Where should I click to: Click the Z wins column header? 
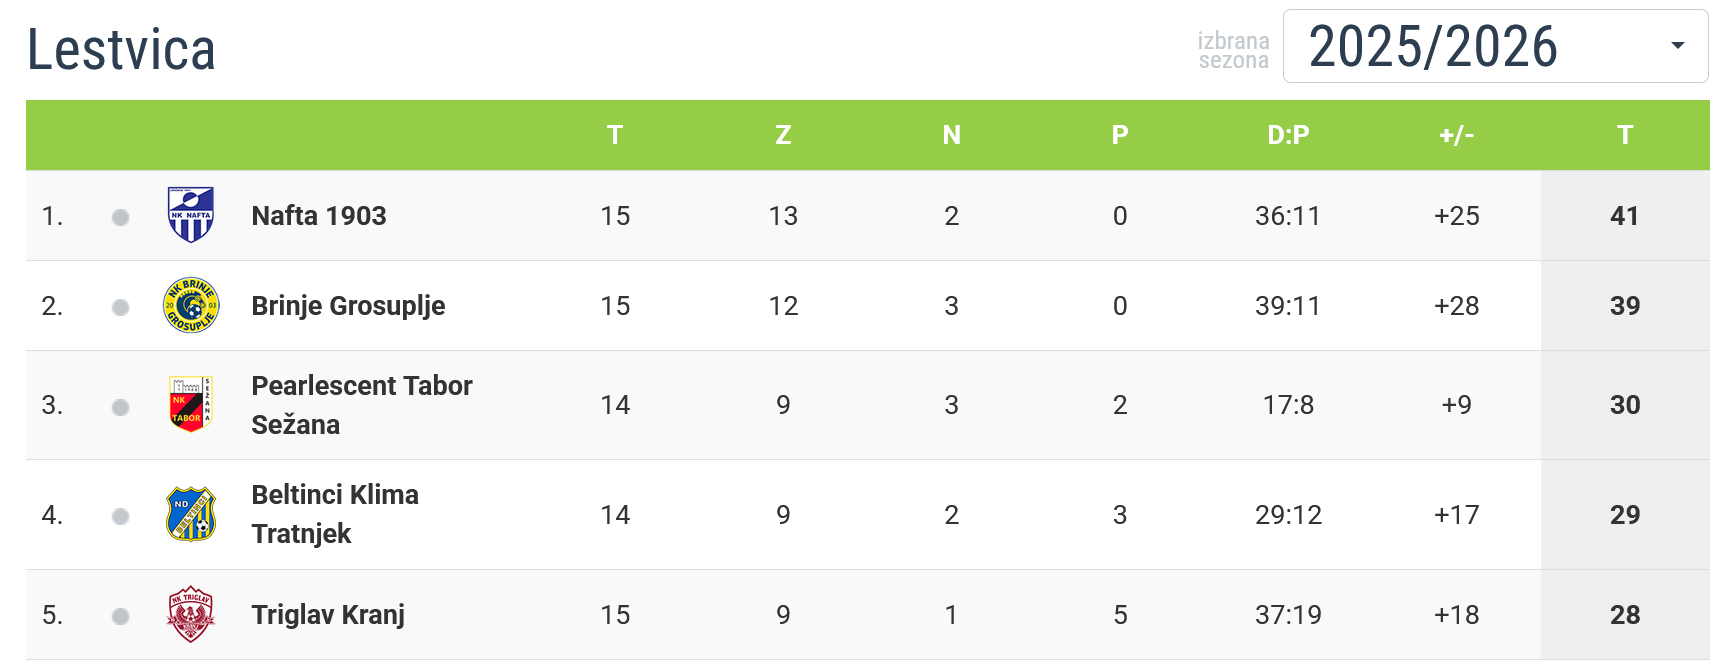(783, 135)
